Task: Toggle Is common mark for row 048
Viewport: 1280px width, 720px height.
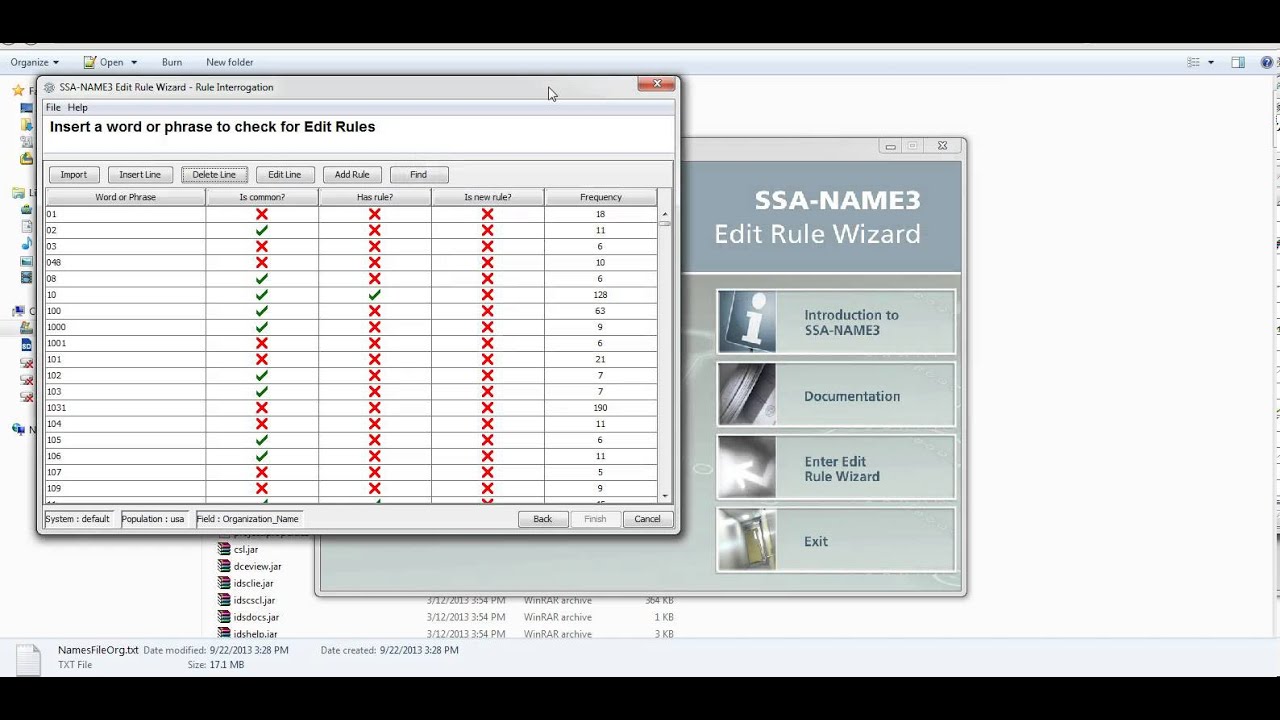Action: point(262,262)
